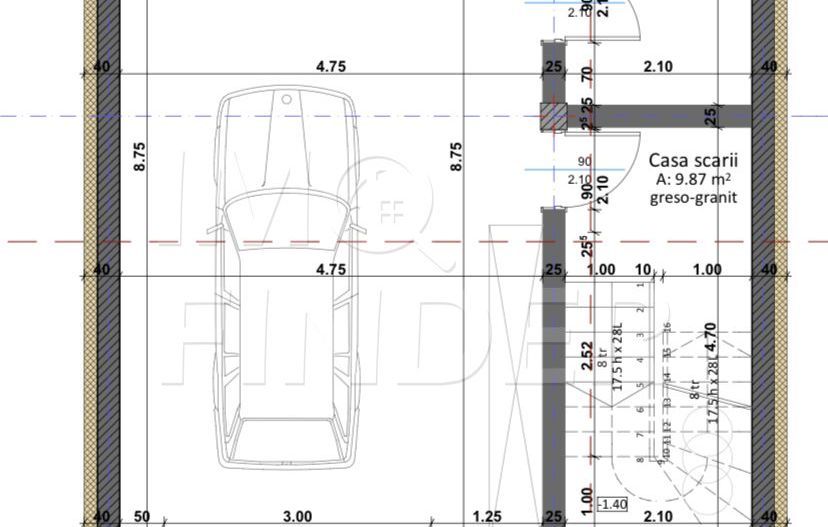The width and height of the screenshot is (828, 527).
Task: Click the leftmost 8.75 vertical dimension
Action: click(140, 155)
